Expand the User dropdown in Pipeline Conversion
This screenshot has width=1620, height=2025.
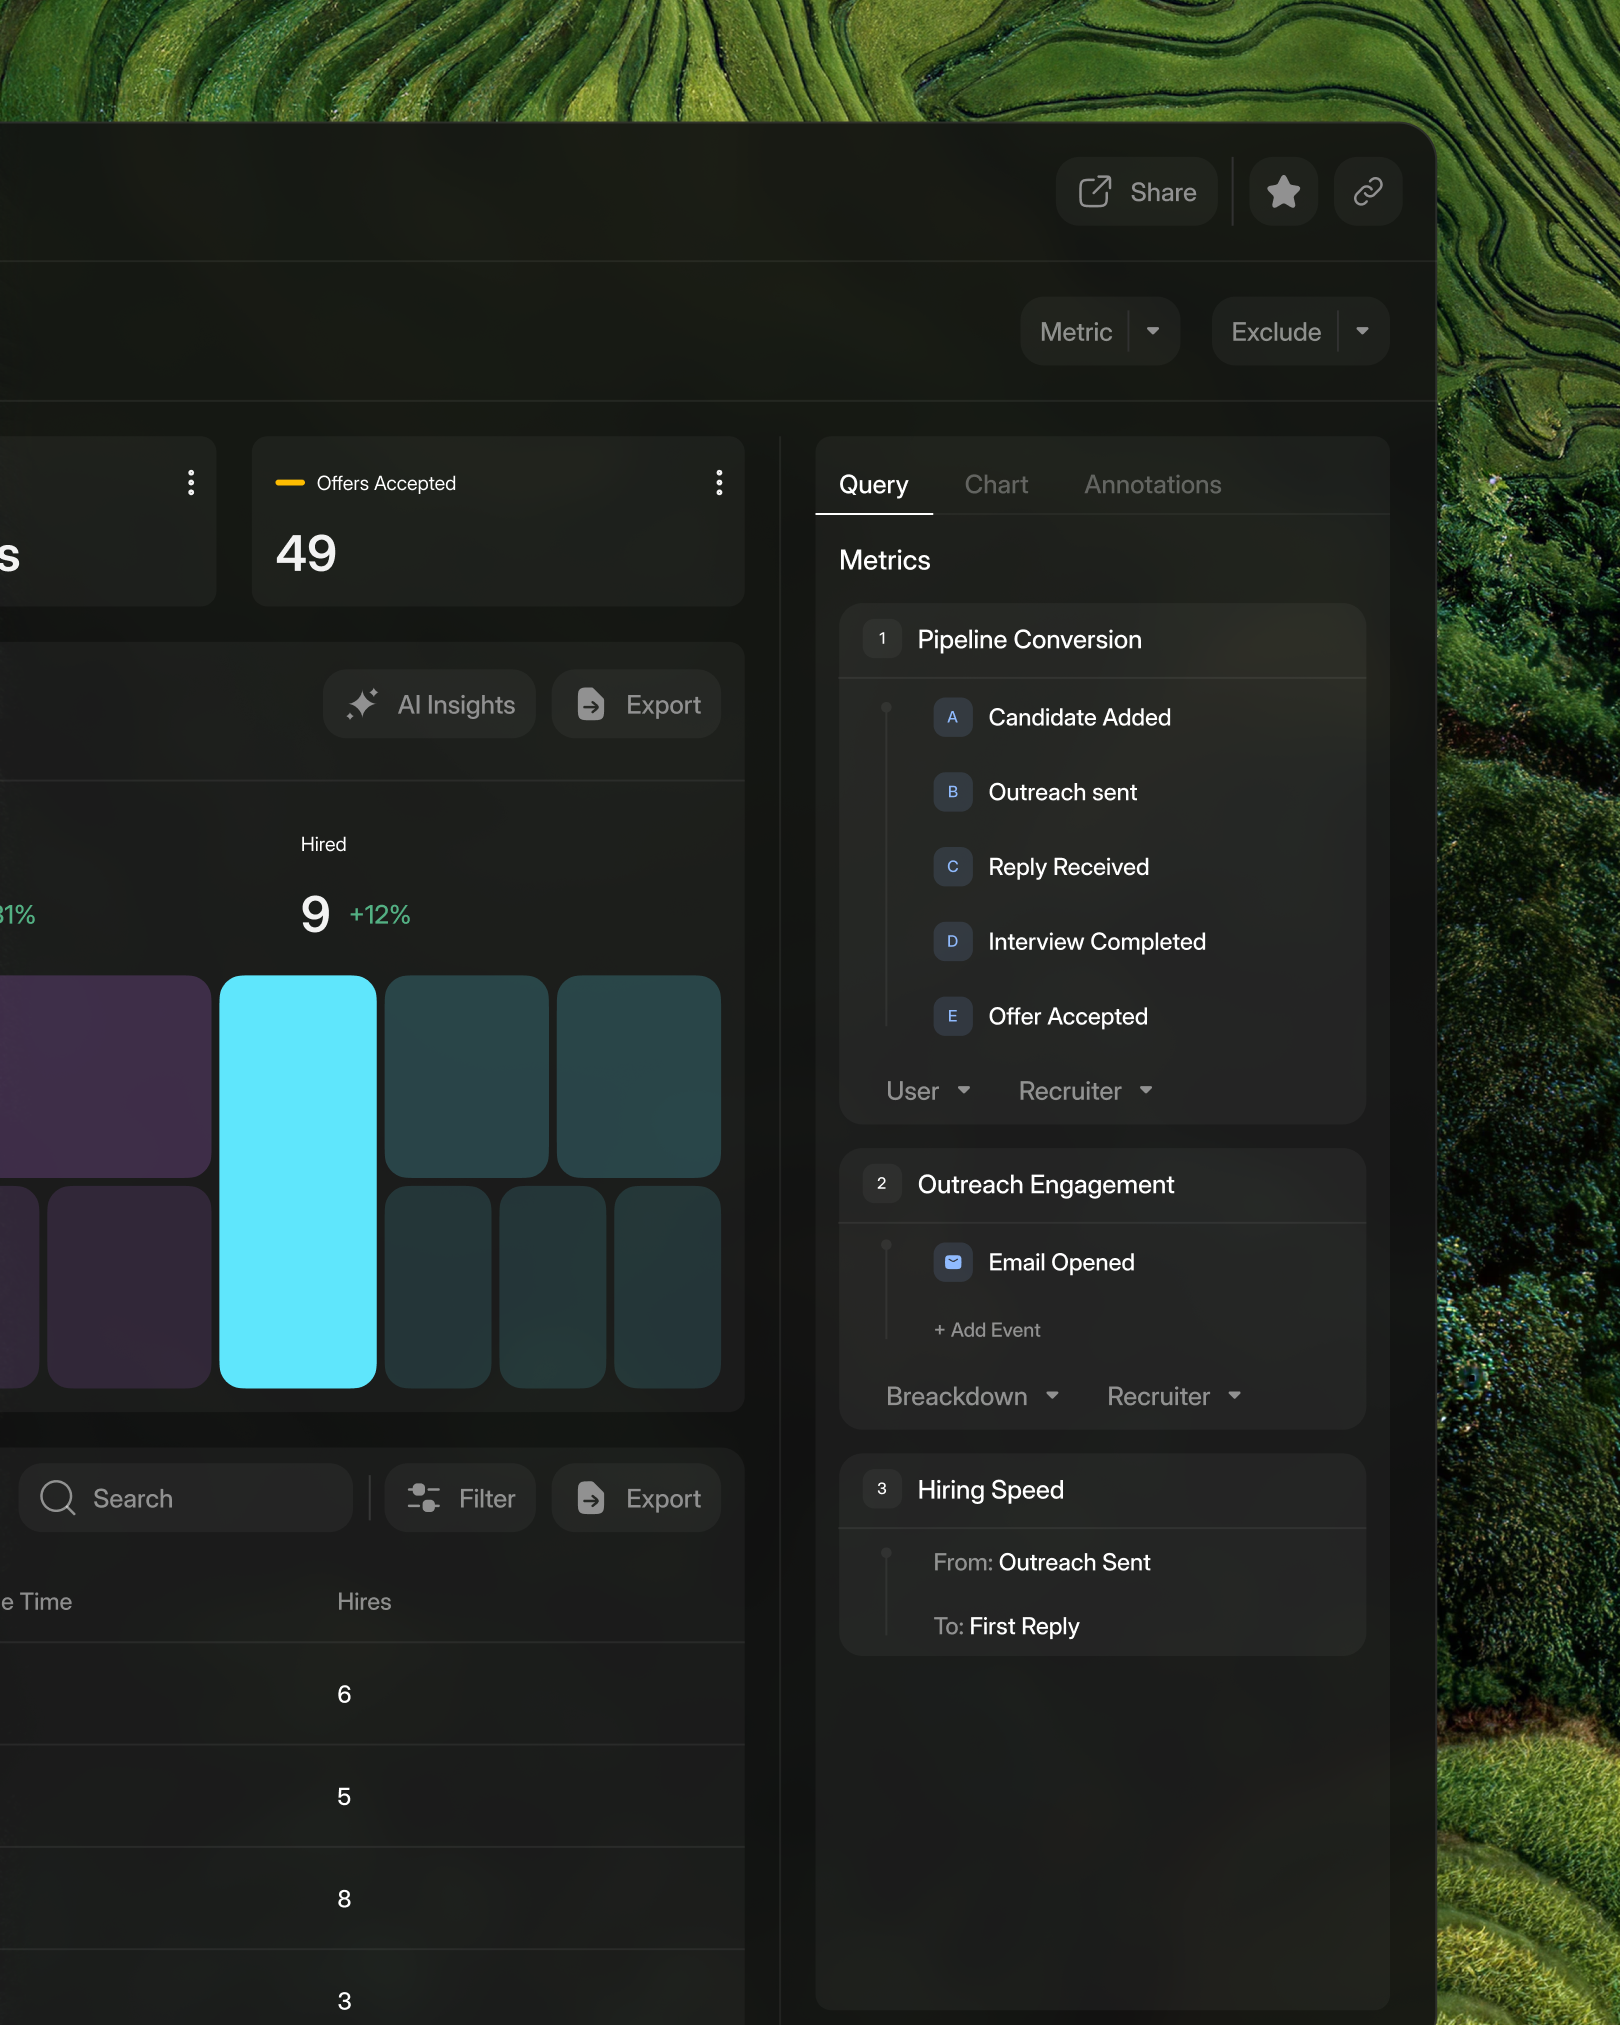point(928,1091)
